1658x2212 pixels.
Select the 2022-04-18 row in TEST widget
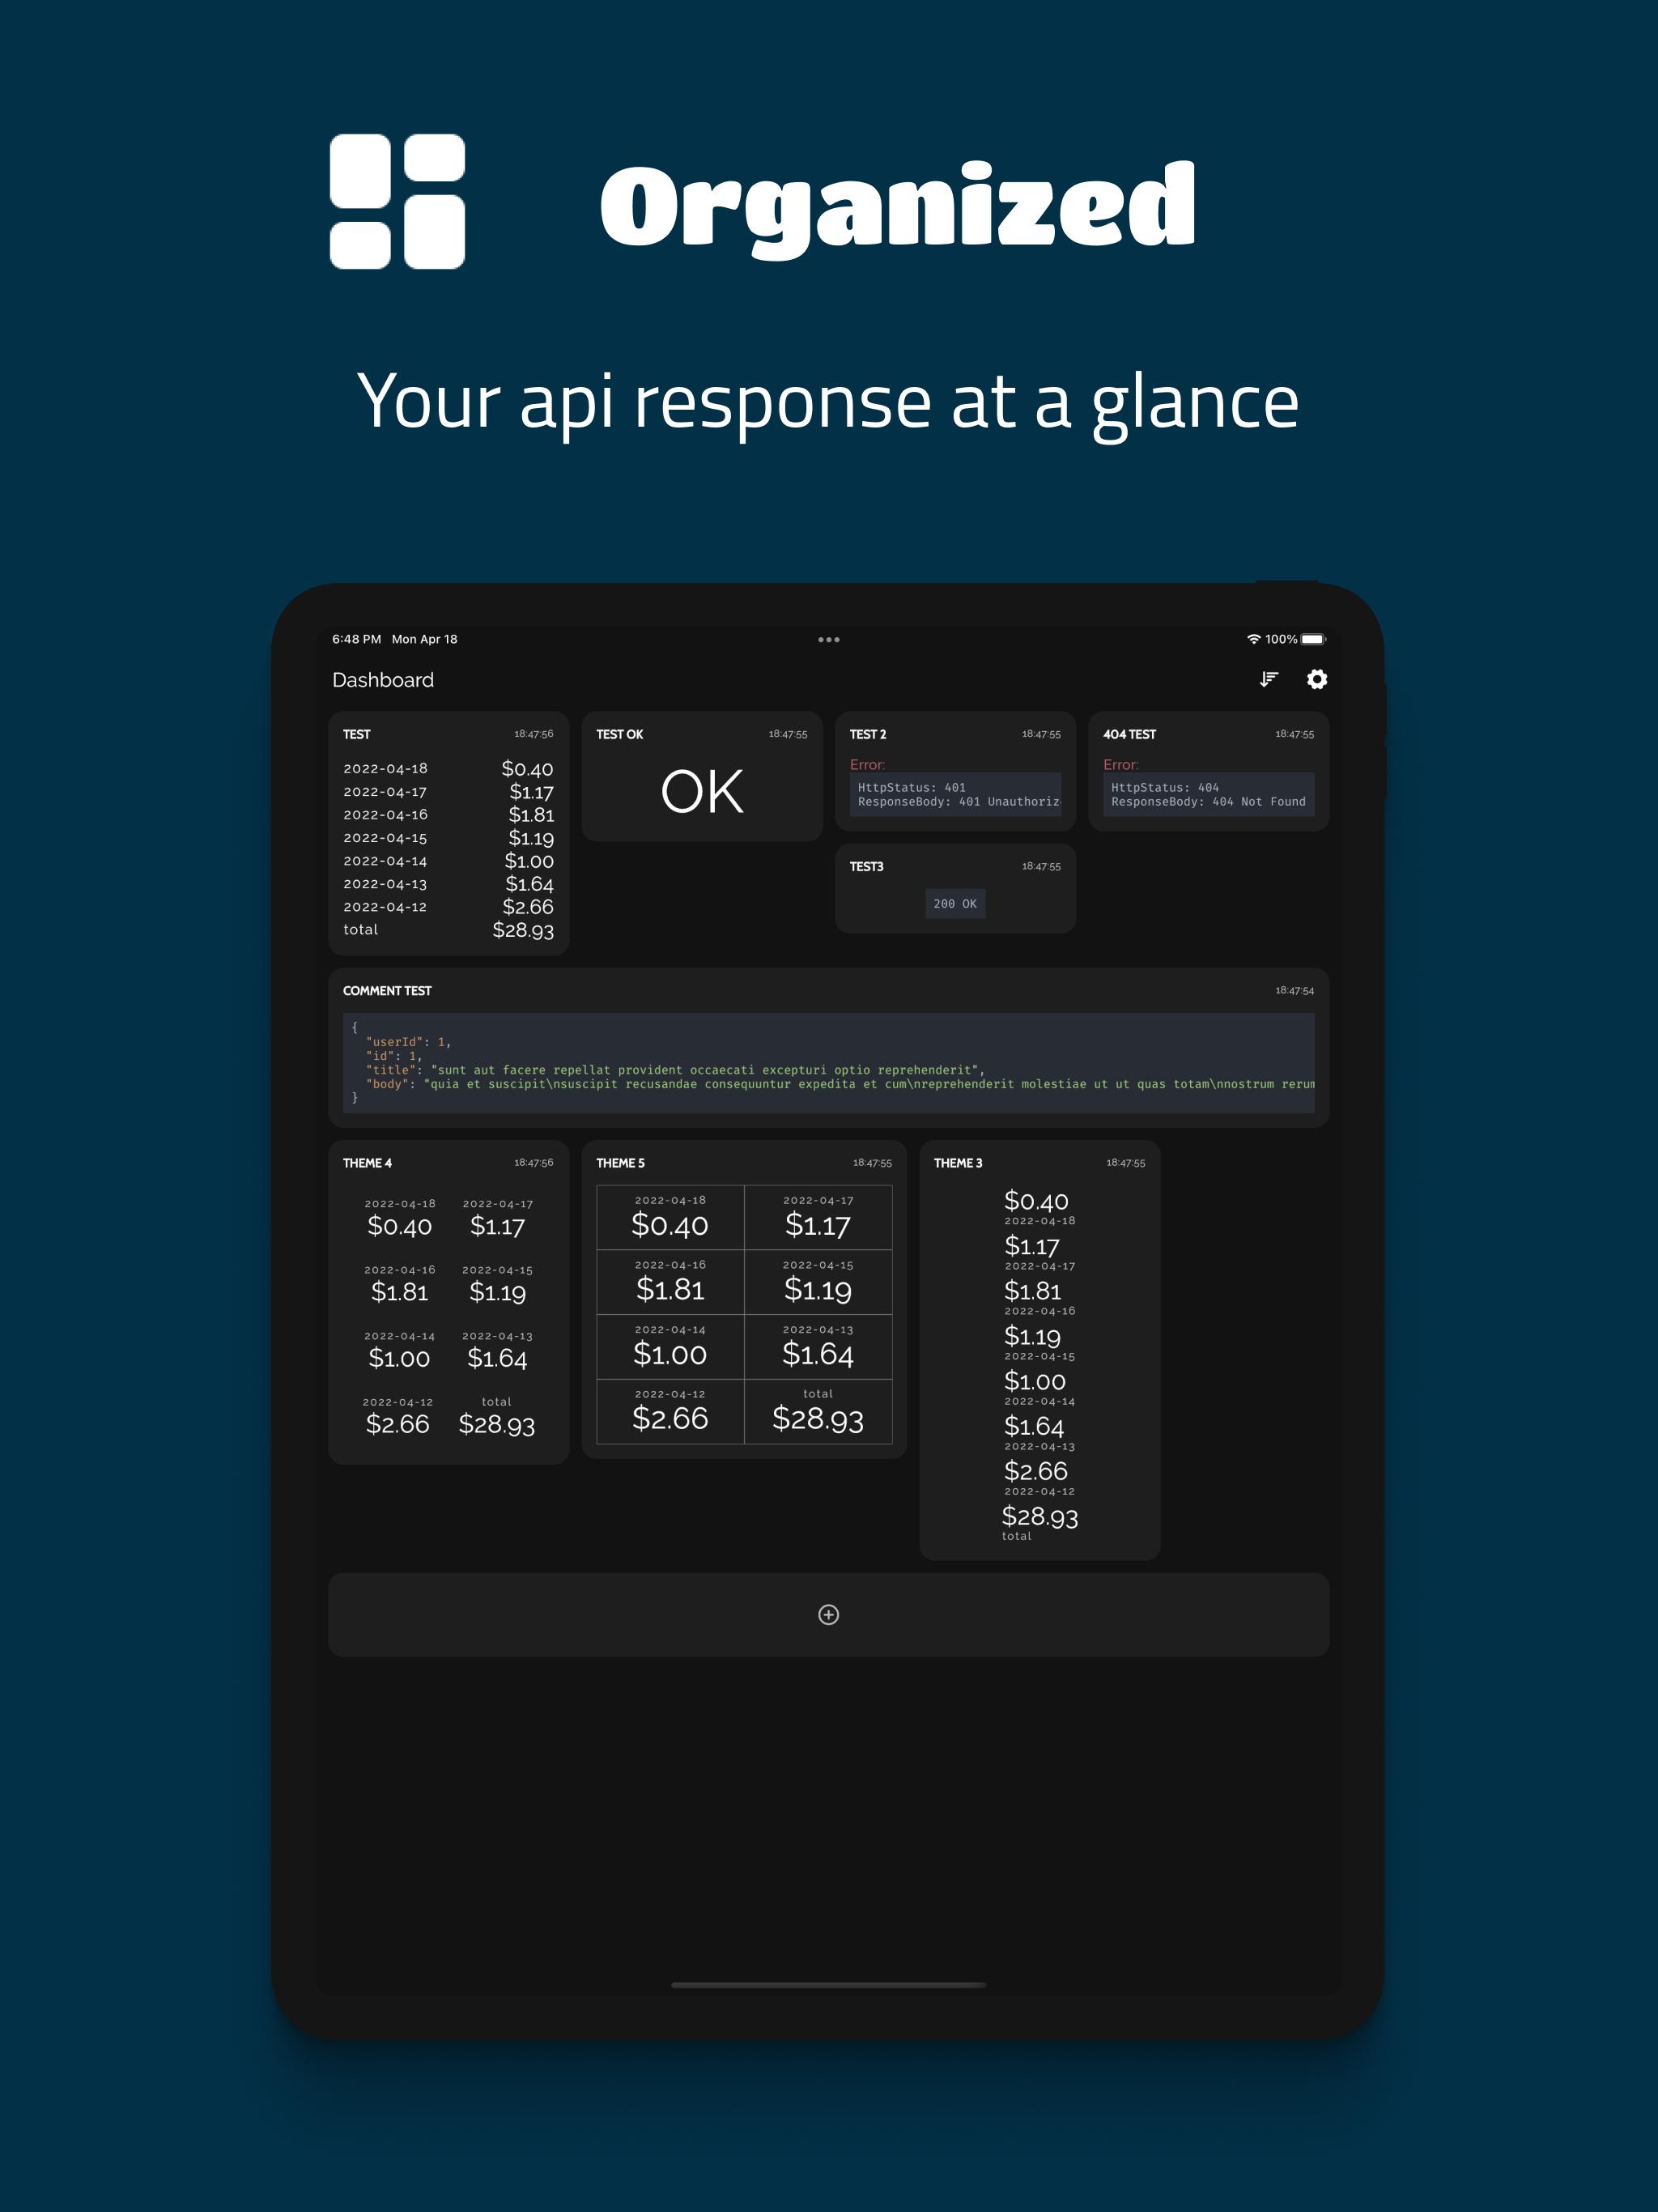click(448, 768)
